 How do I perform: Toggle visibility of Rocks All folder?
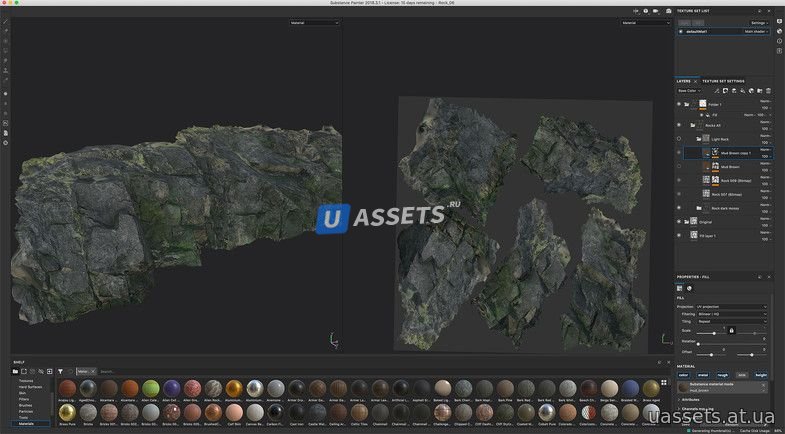(x=679, y=127)
